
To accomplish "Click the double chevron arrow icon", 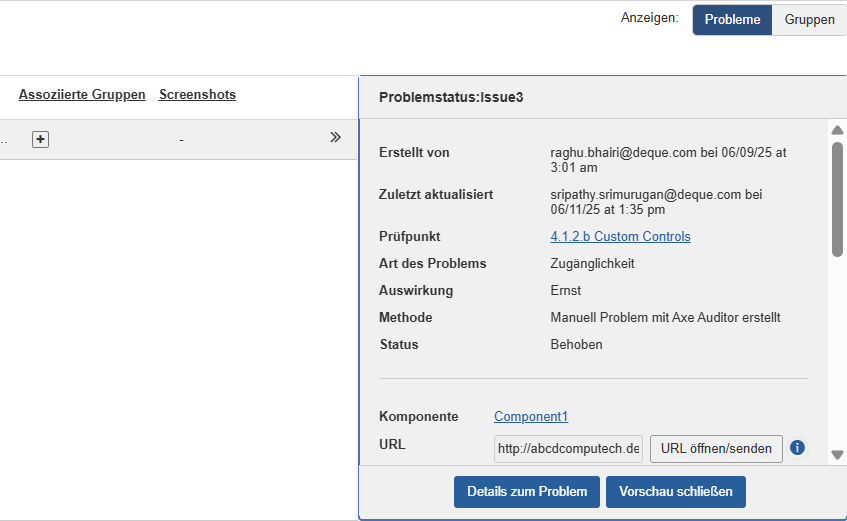I will [x=336, y=138].
